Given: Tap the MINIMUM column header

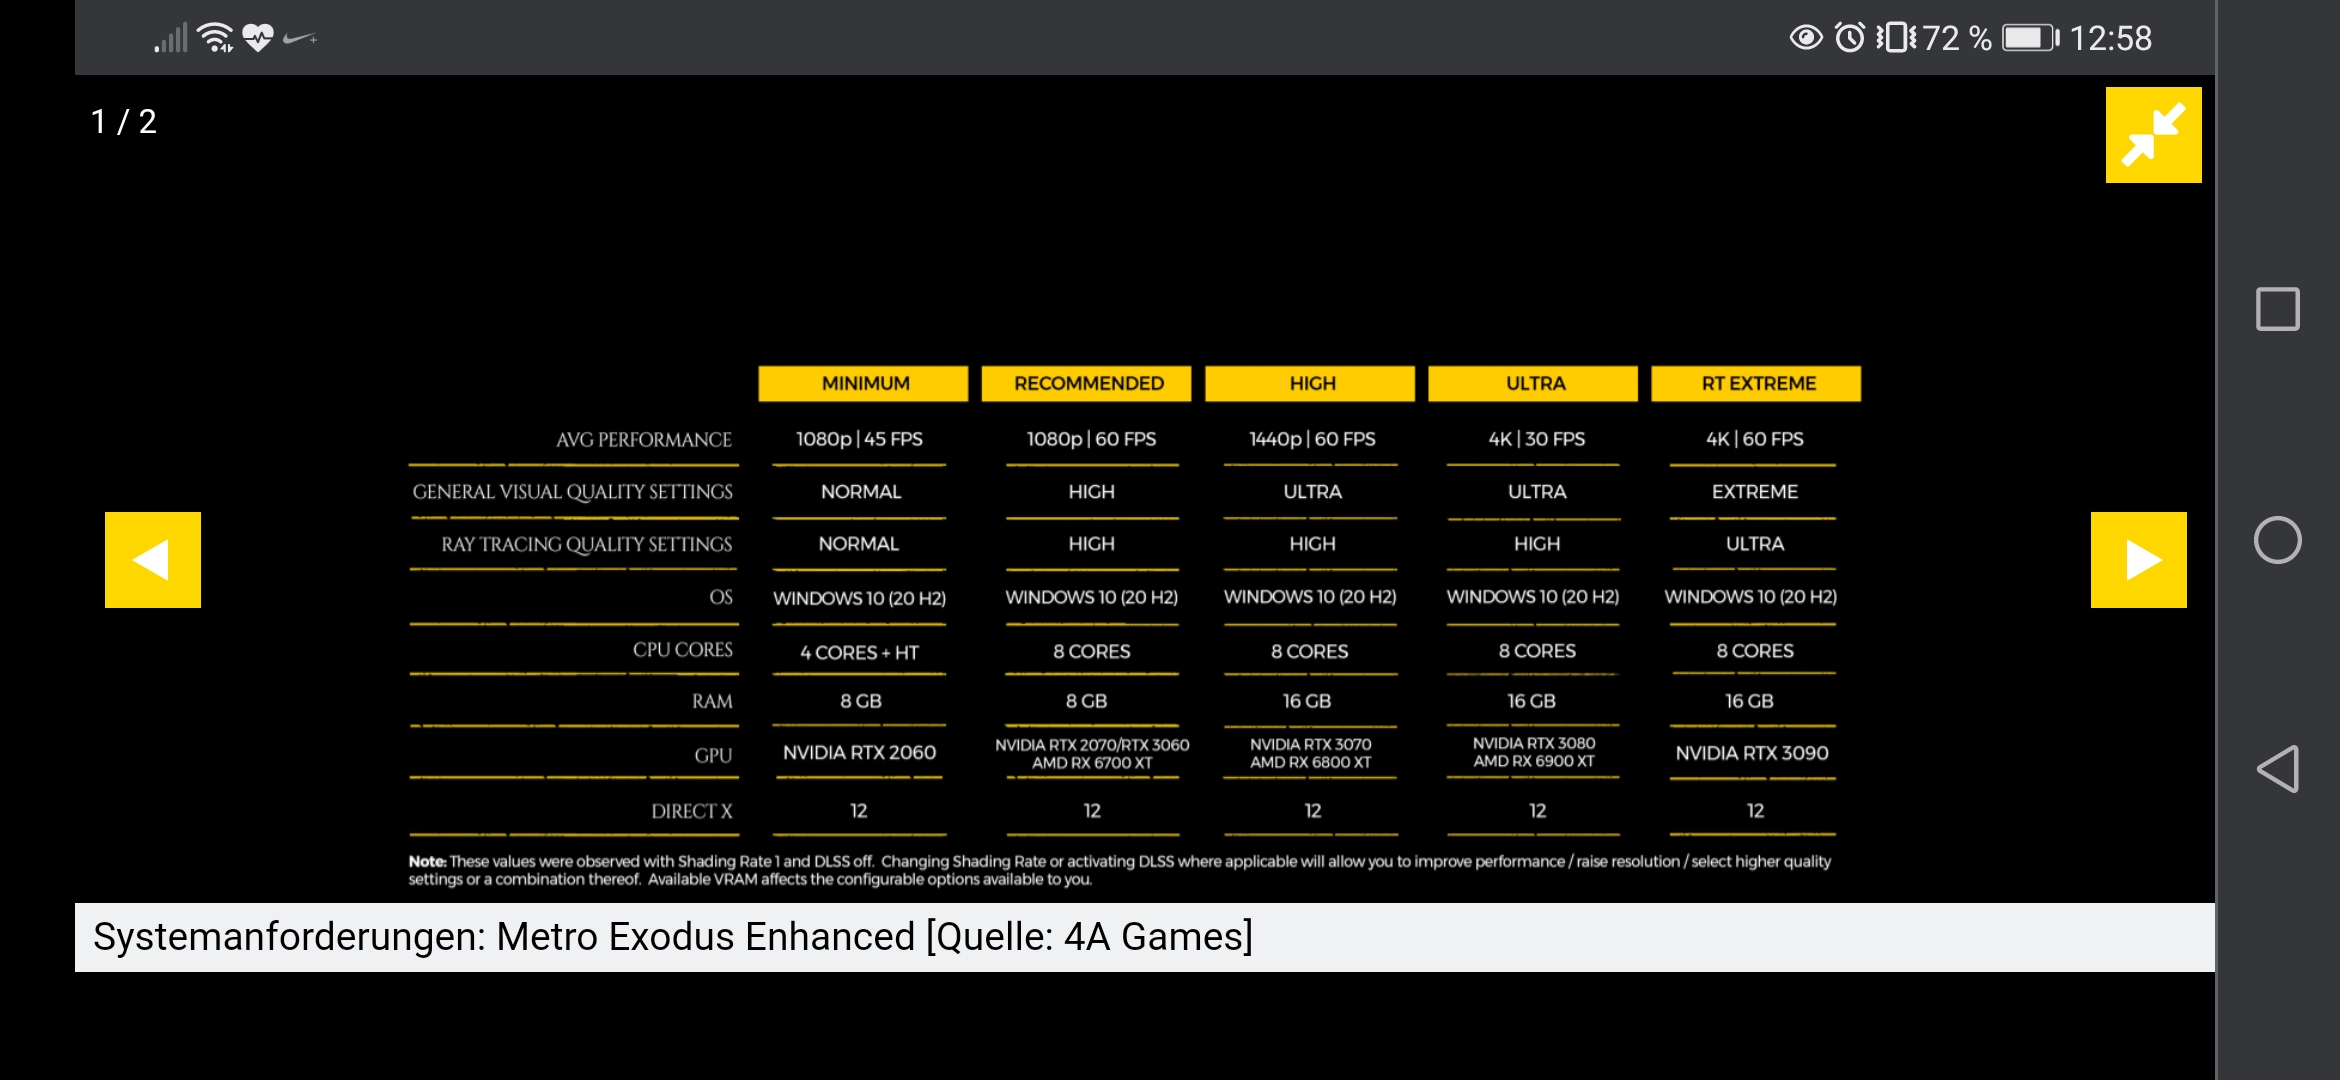Looking at the screenshot, I should click(864, 384).
